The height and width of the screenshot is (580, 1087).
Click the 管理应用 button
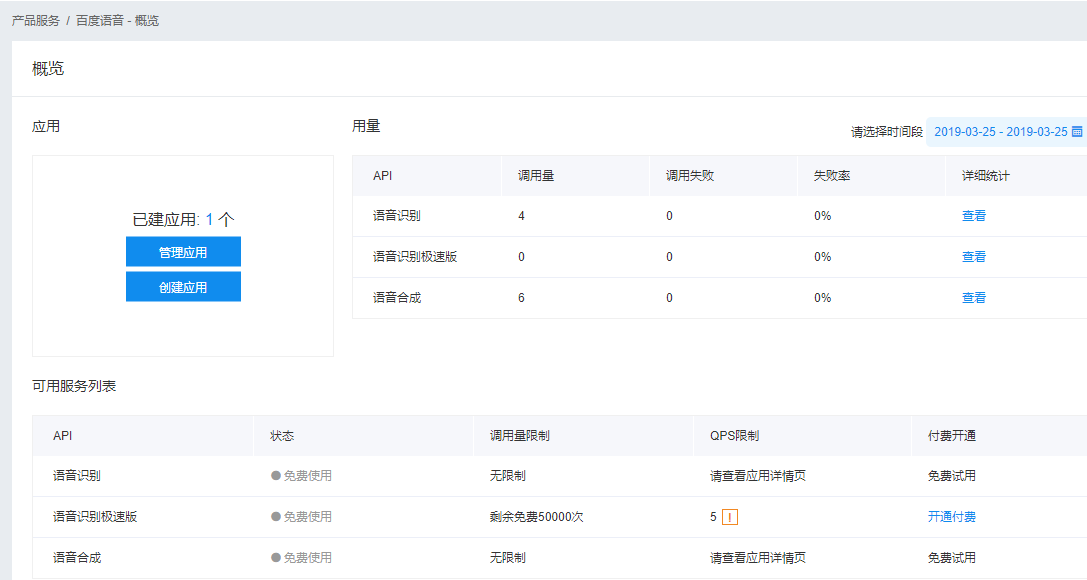(x=183, y=251)
